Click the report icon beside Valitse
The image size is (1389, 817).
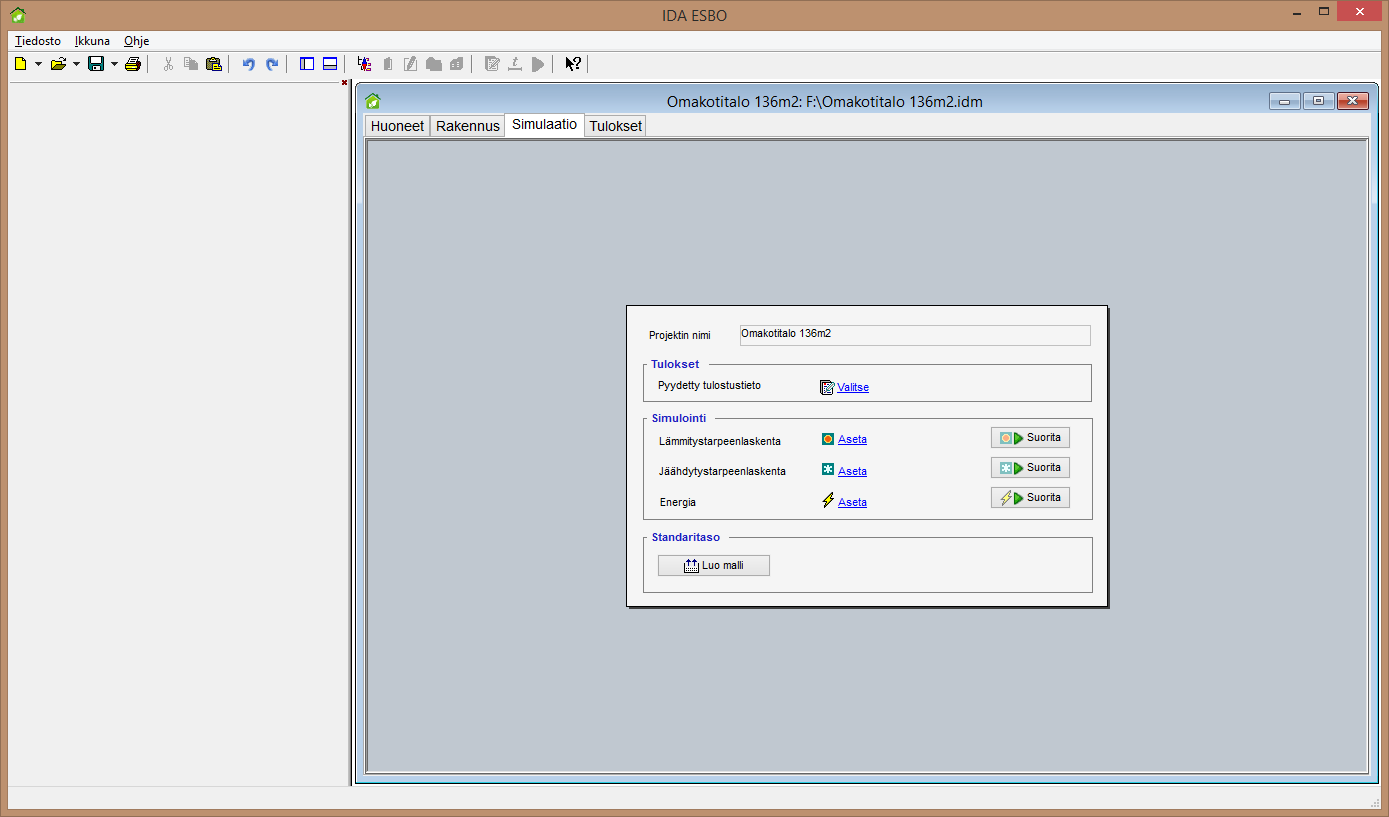(827, 387)
